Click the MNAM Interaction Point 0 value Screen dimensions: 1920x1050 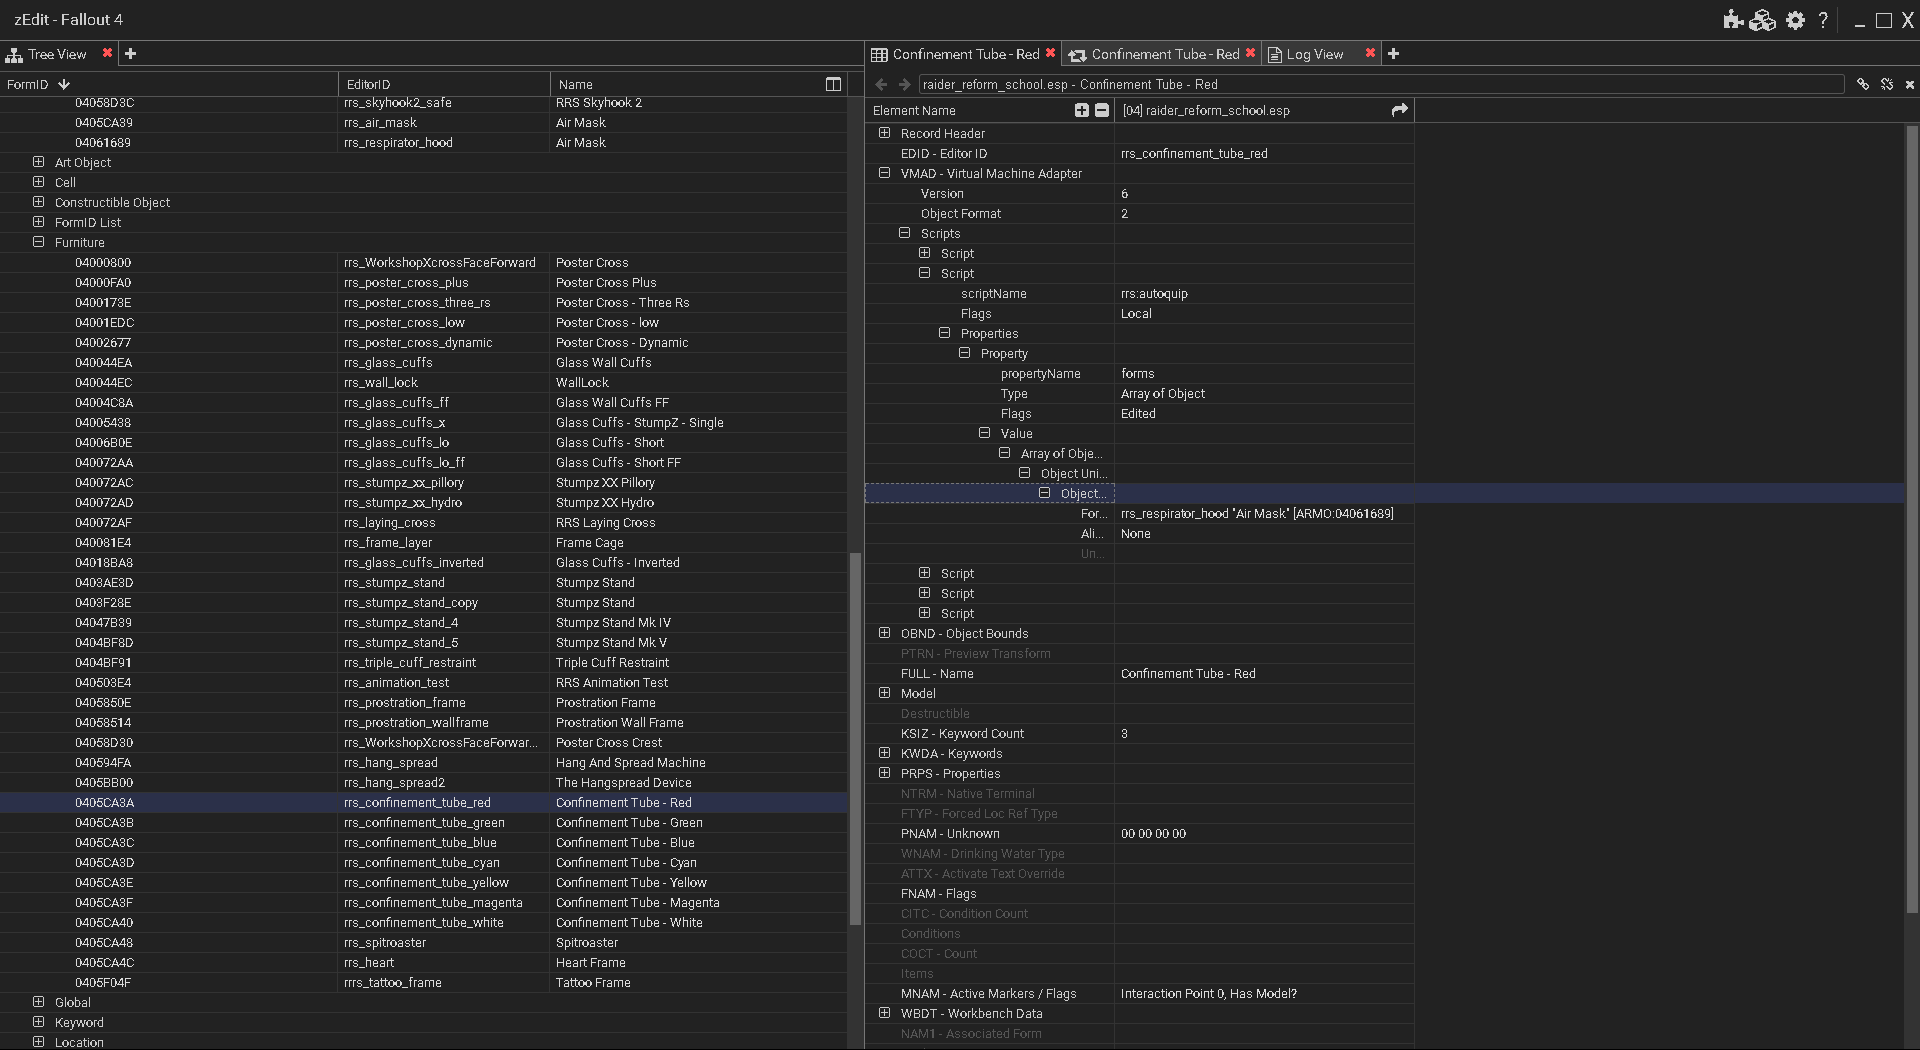[x=1209, y=993]
